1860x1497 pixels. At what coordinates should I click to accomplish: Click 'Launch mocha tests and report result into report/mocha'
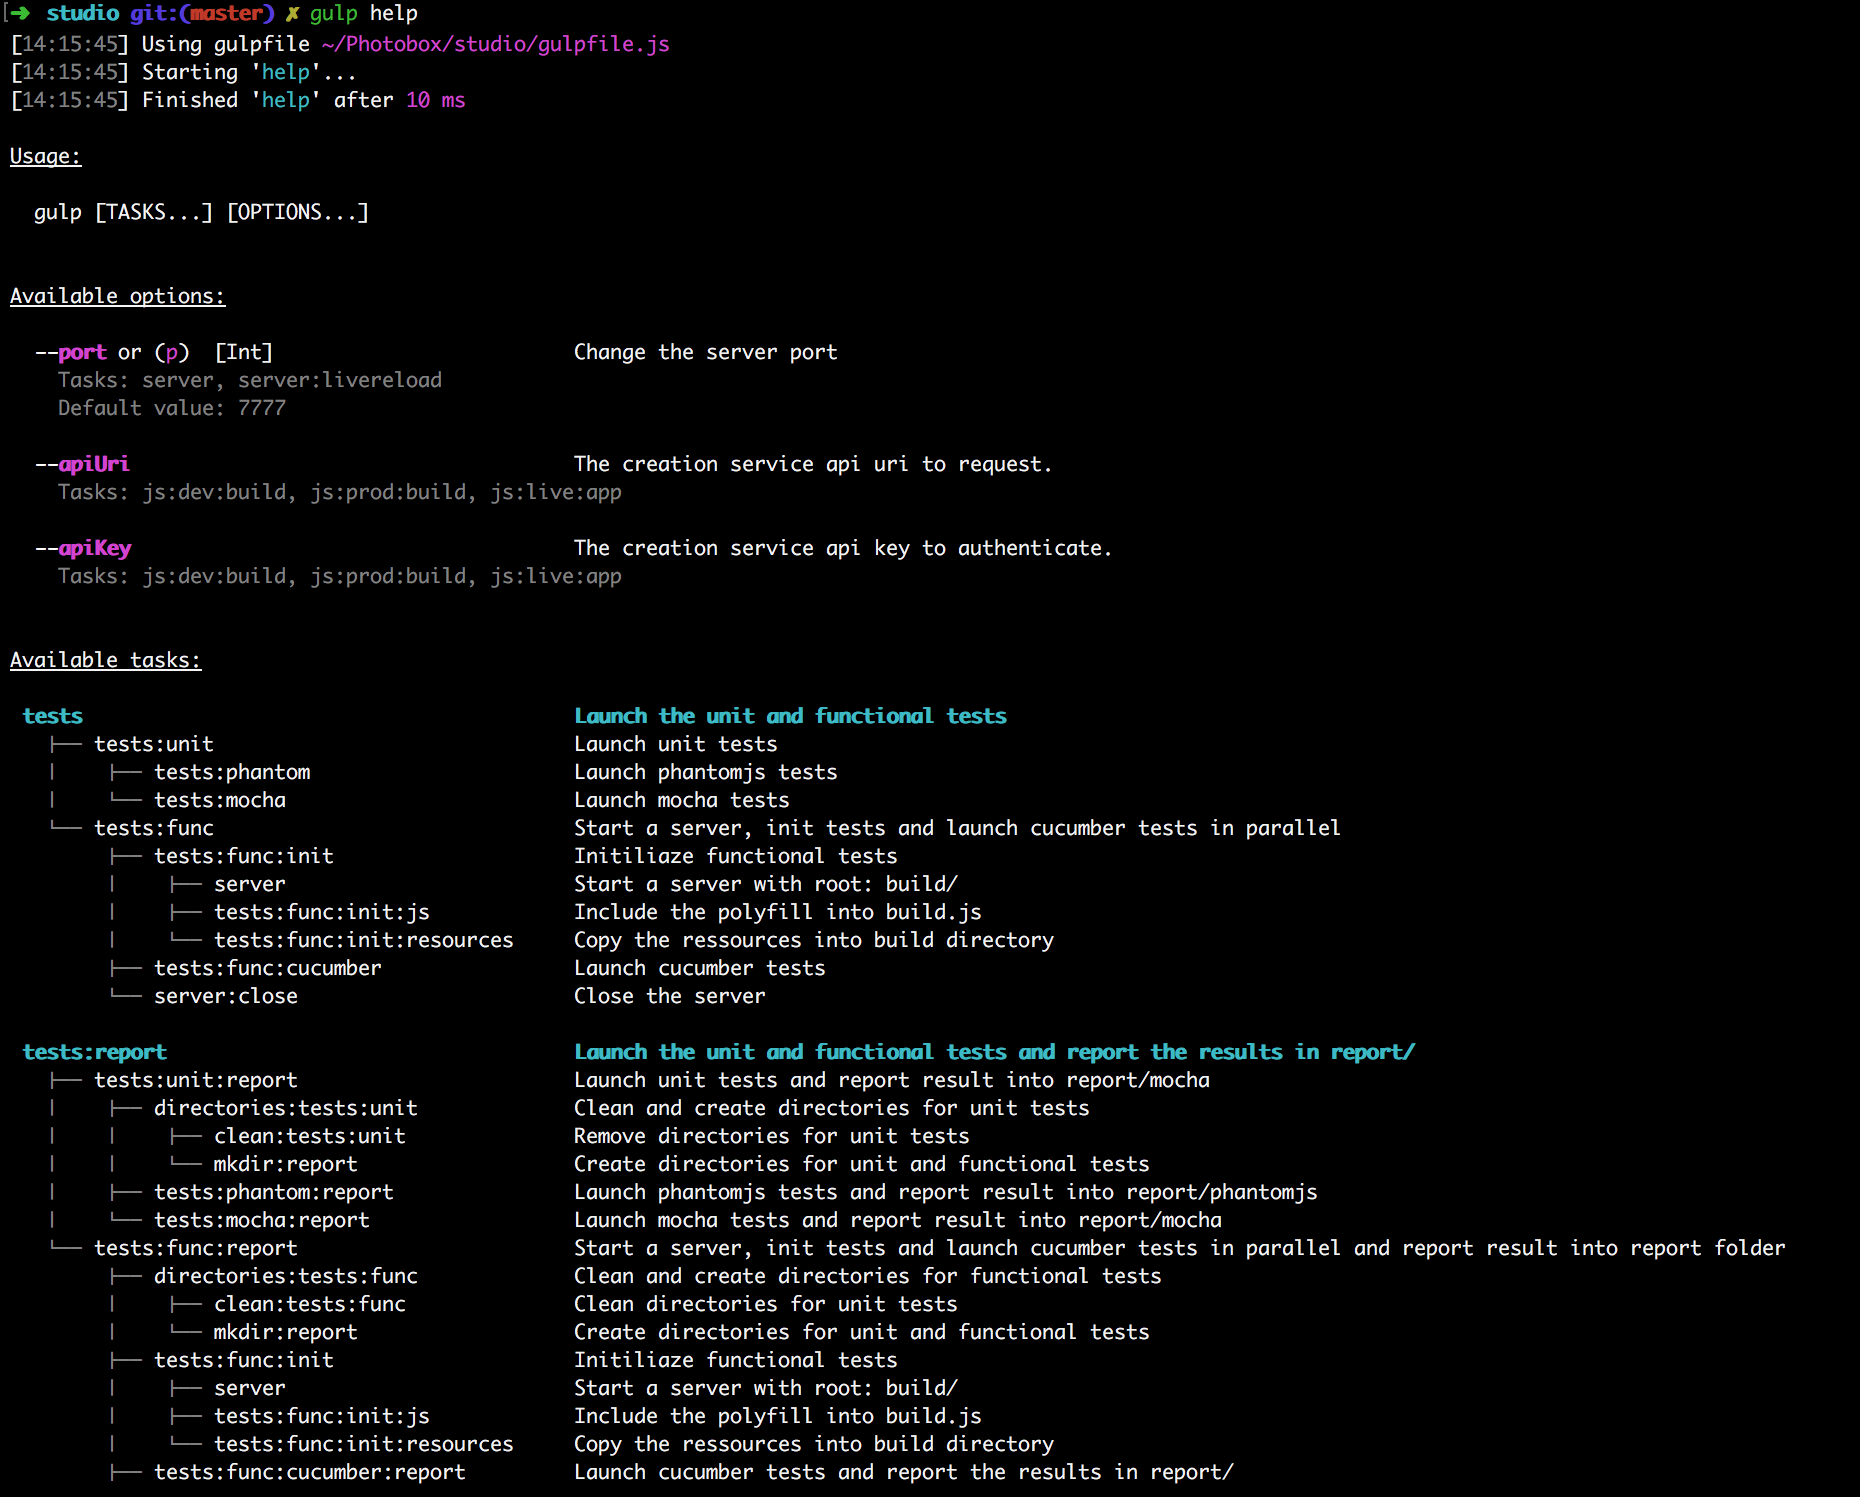pos(897,1221)
